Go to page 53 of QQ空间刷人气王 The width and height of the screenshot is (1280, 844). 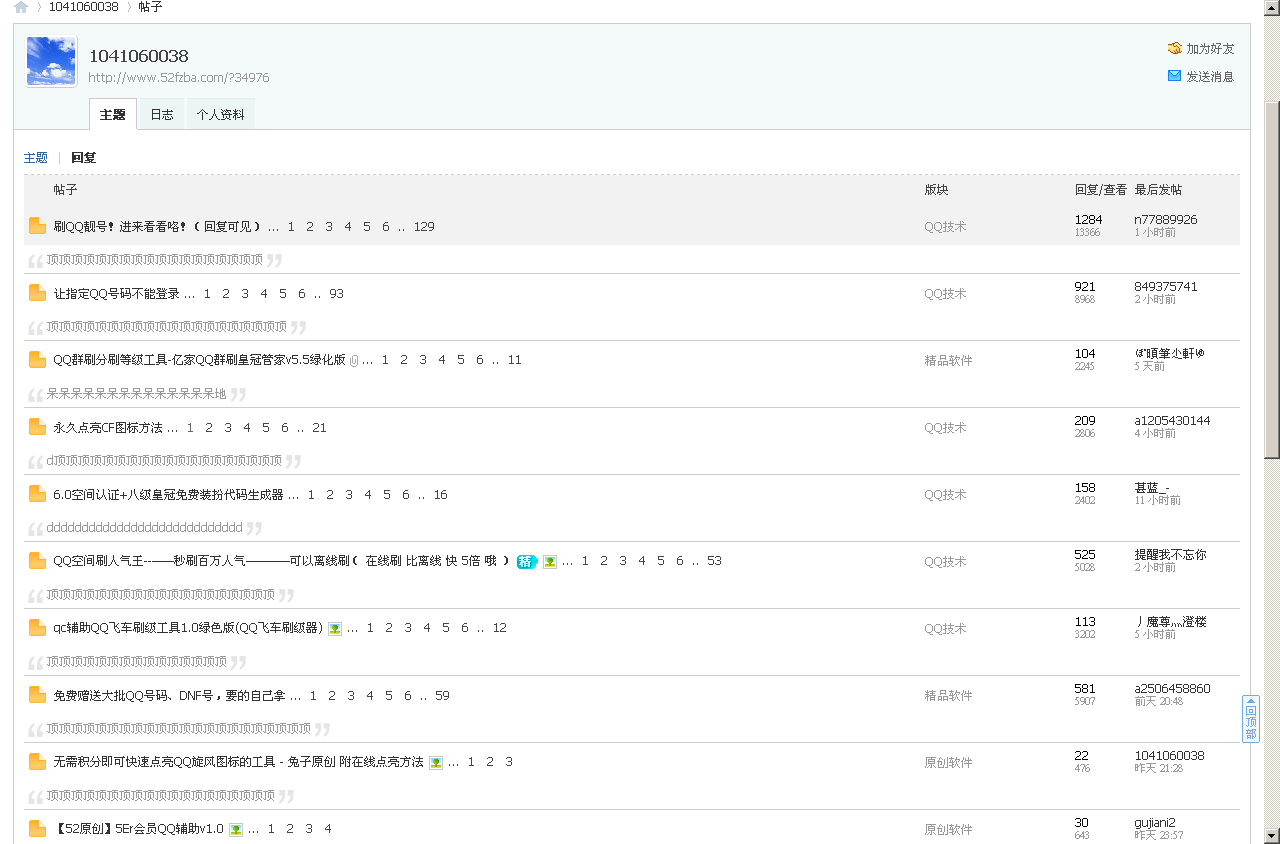[x=714, y=561]
